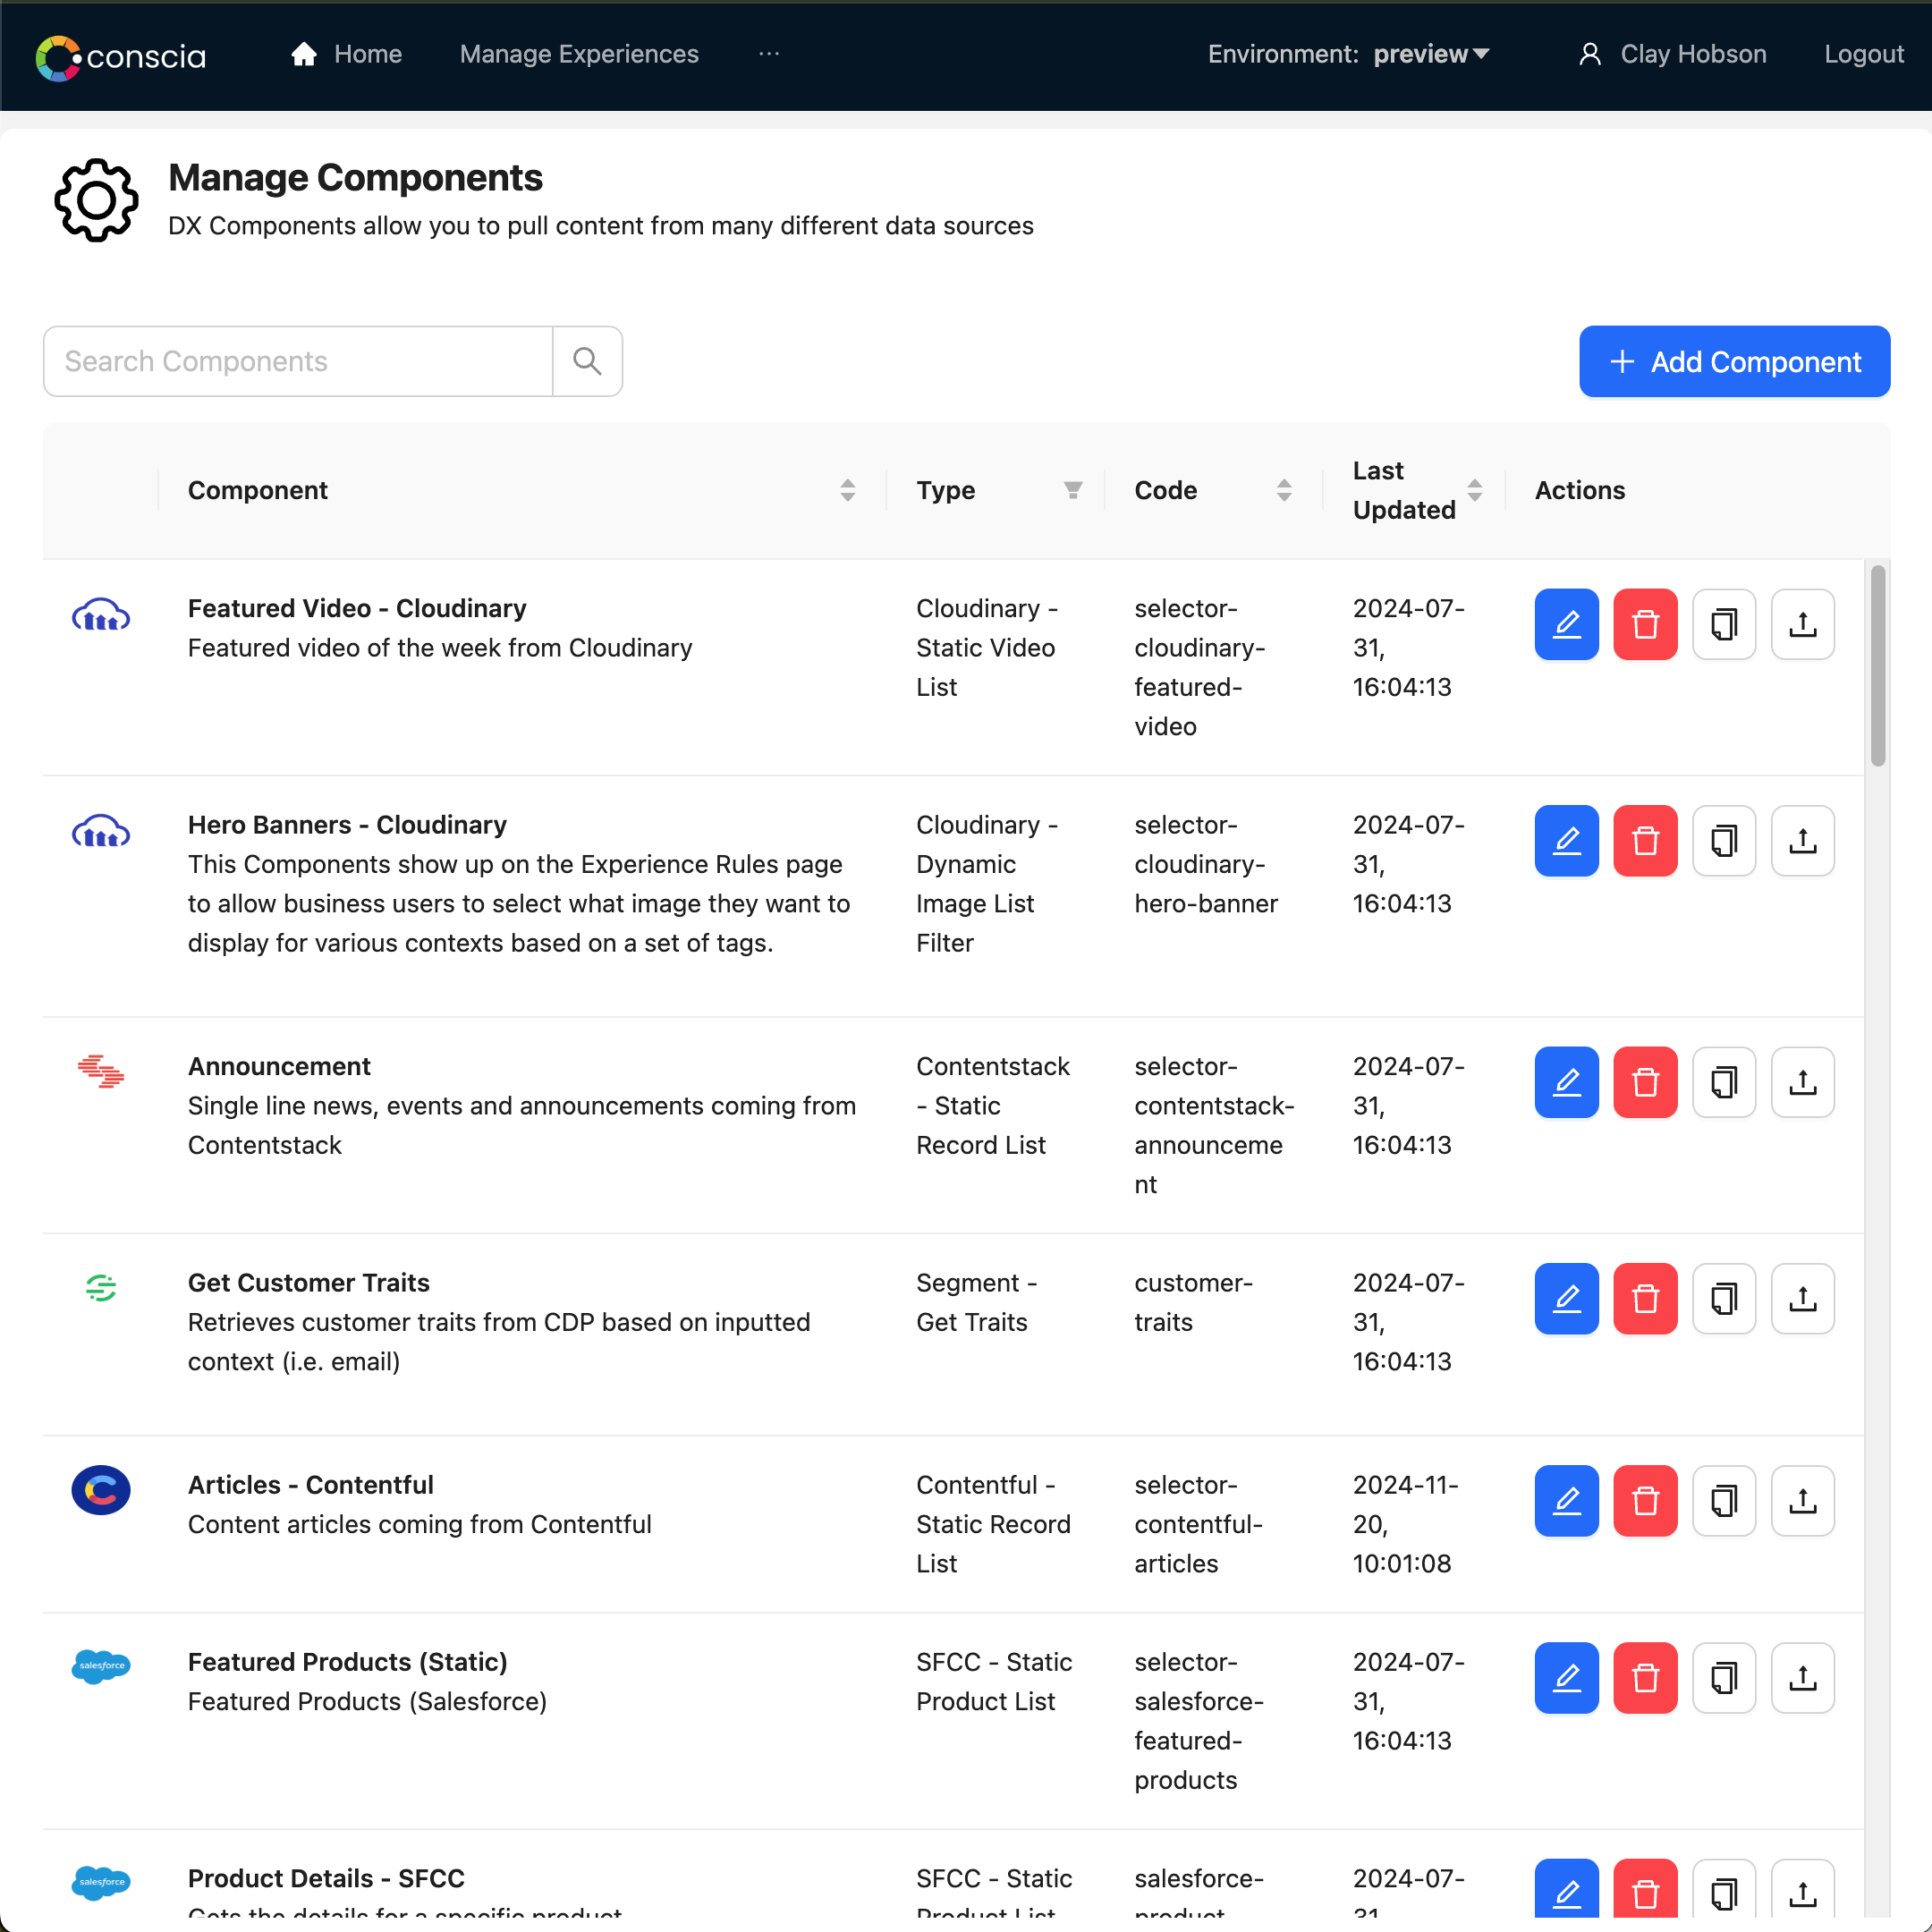The image size is (1932, 1932).
Task: Click the '2024-11-20, 10:01:08' date cell
Action: coord(1405,1524)
